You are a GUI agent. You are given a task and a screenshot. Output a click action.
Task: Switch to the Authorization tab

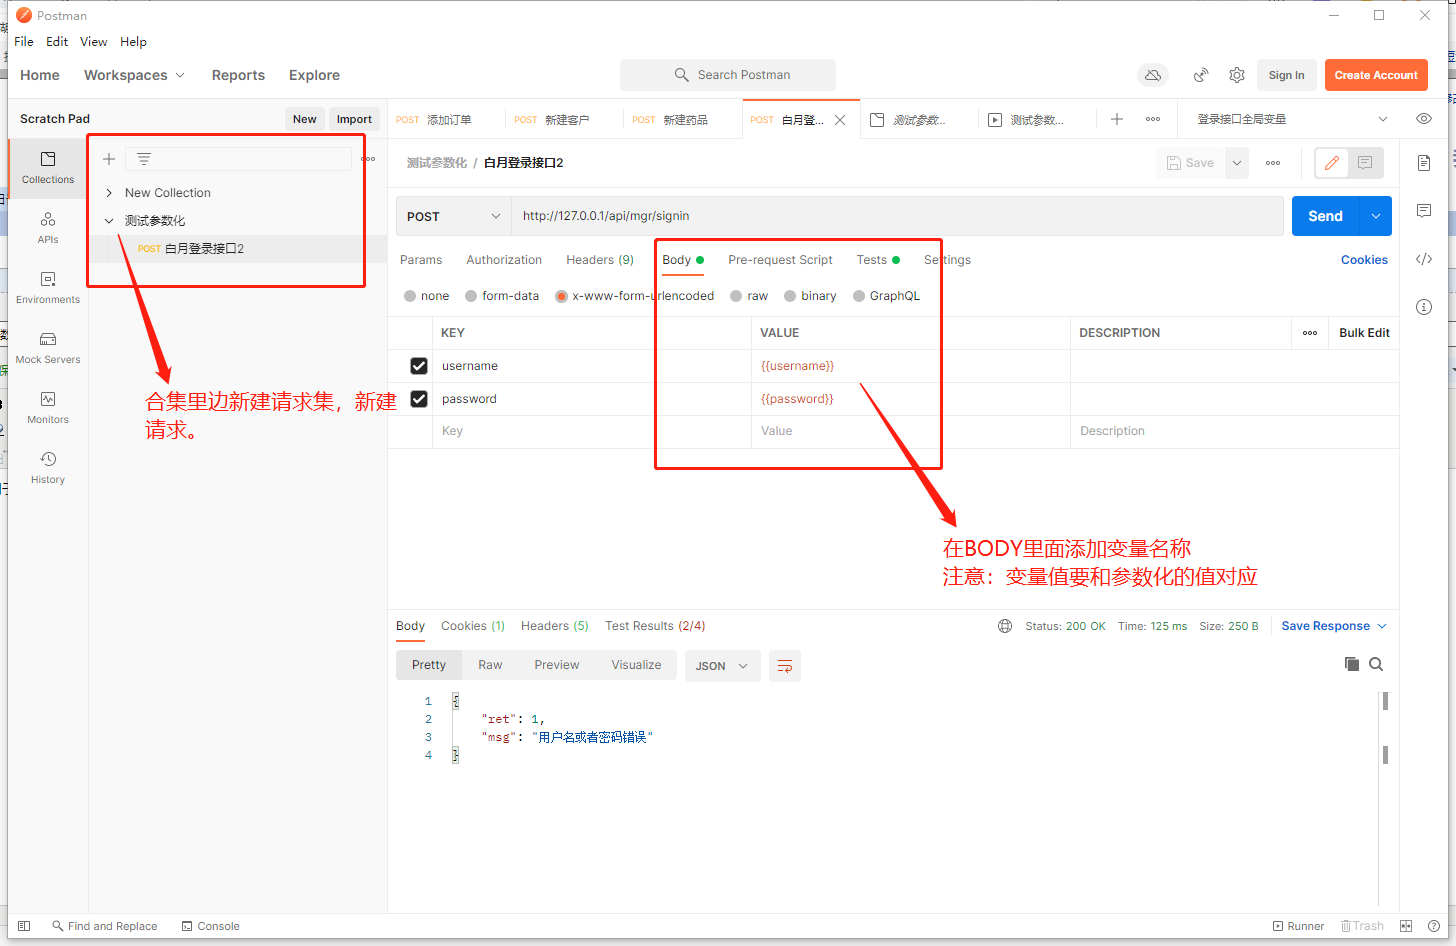(504, 260)
